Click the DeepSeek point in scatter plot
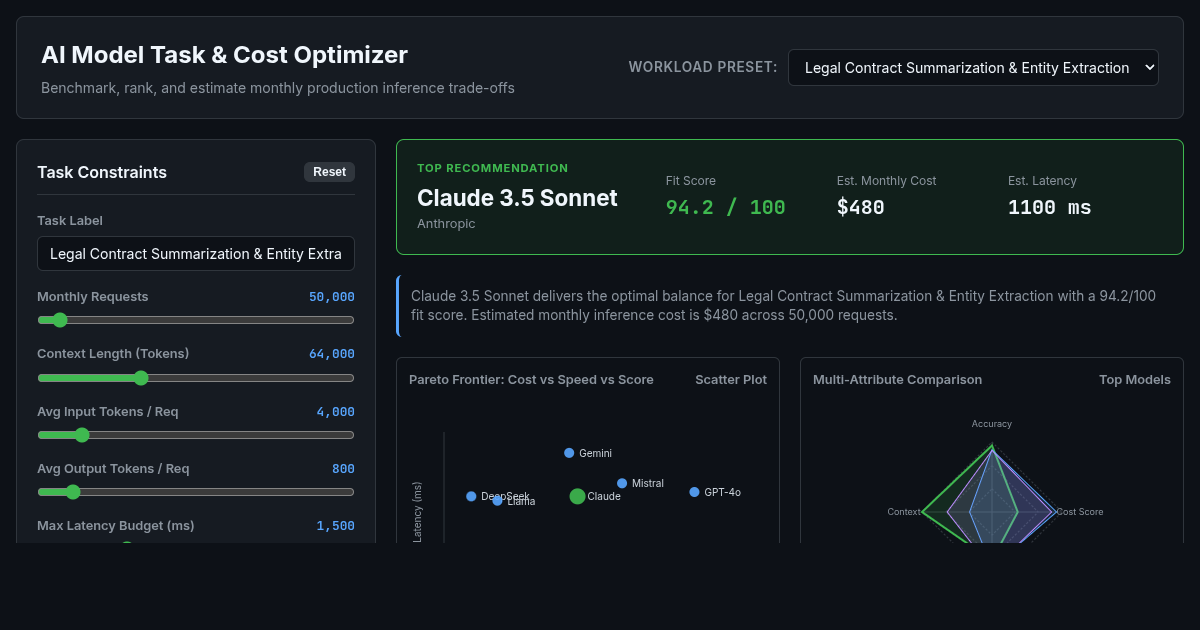This screenshot has width=1200, height=630. pyautogui.click(x=471, y=496)
